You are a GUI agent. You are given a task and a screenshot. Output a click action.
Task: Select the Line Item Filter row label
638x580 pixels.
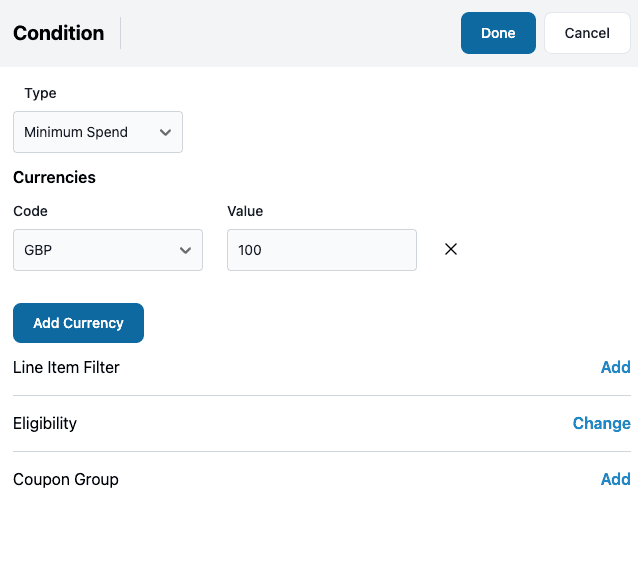[66, 367]
